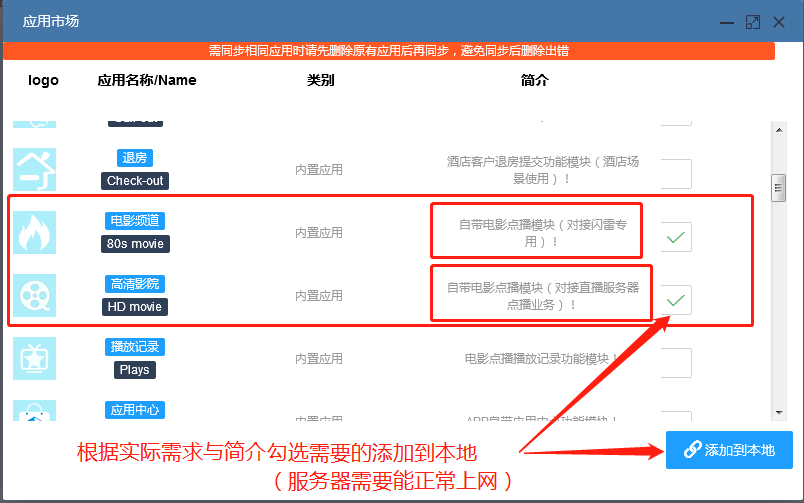Uncheck the 高清影院 HD movie checkbox

[x=677, y=299]
